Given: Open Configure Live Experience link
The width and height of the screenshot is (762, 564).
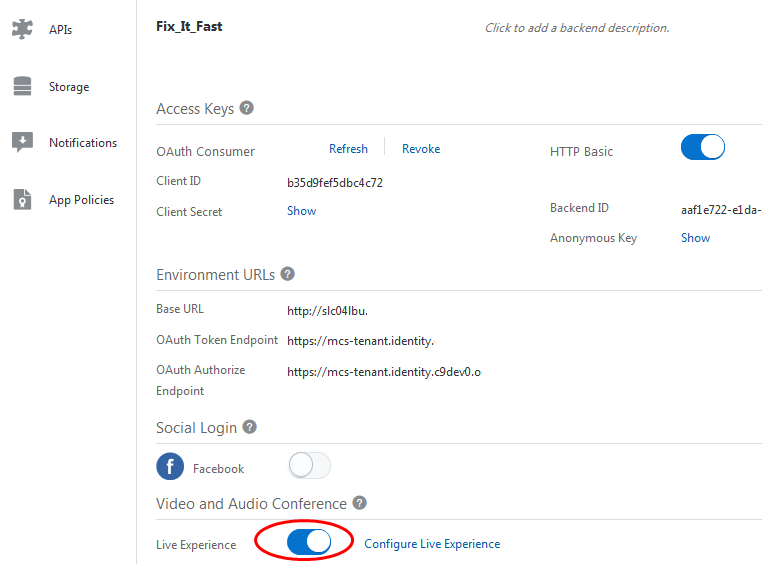Looking at the screenshot, I should coord(432,544).
